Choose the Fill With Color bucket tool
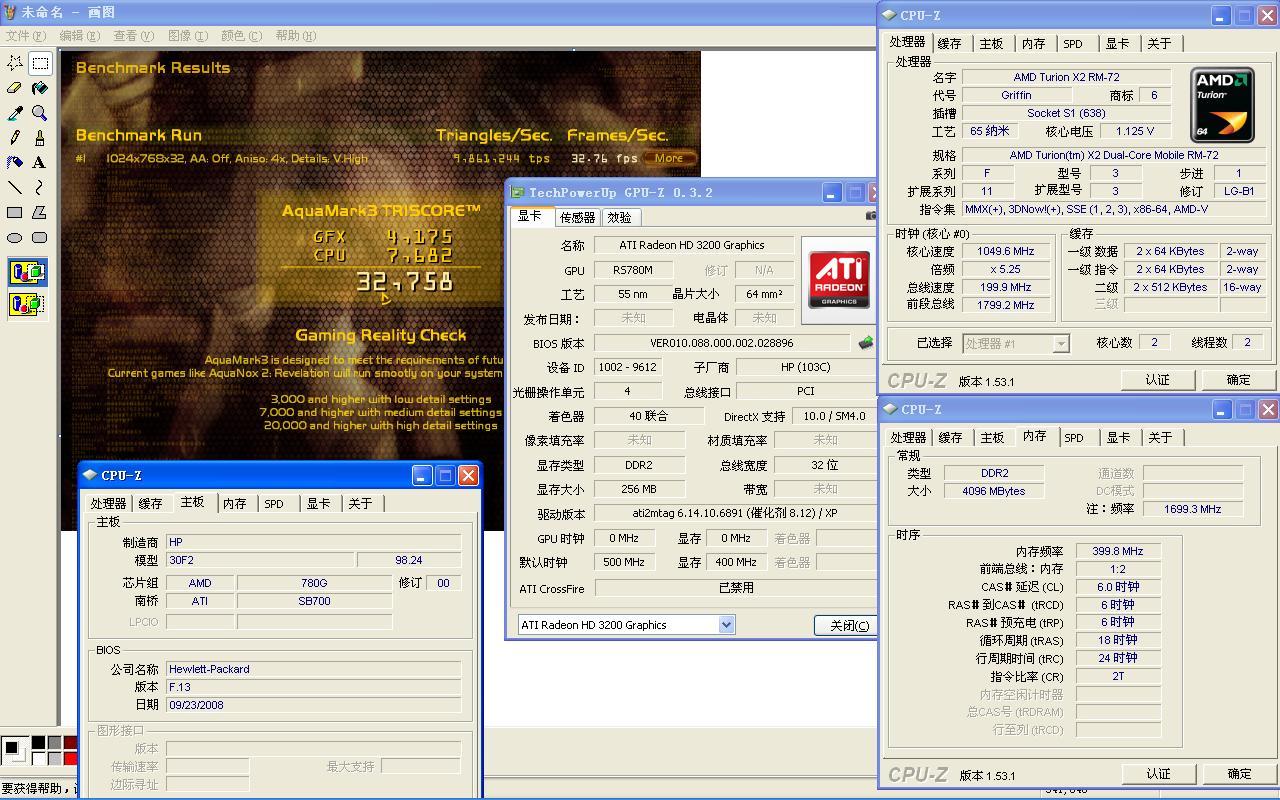Image resolution: width=1280 pixels, height=800 pixels. click(40, 88)
